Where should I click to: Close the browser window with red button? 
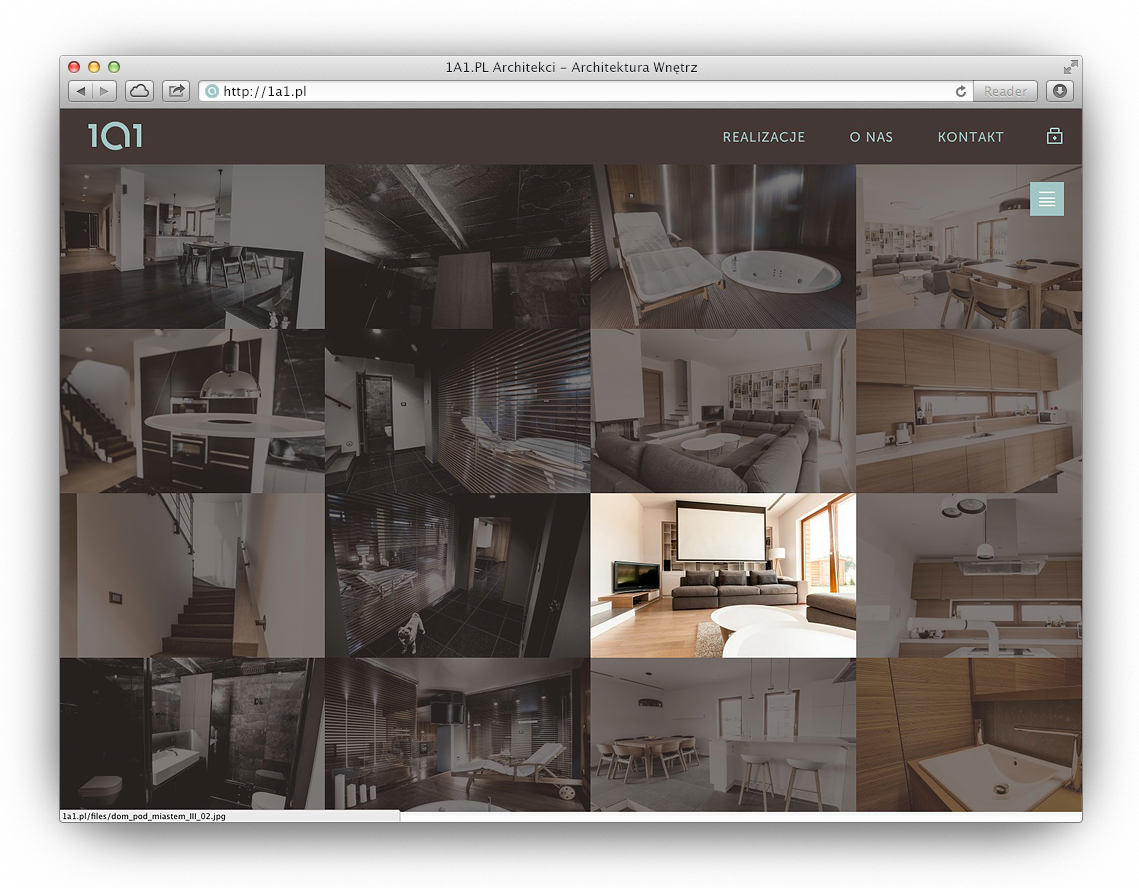(74, 67)
